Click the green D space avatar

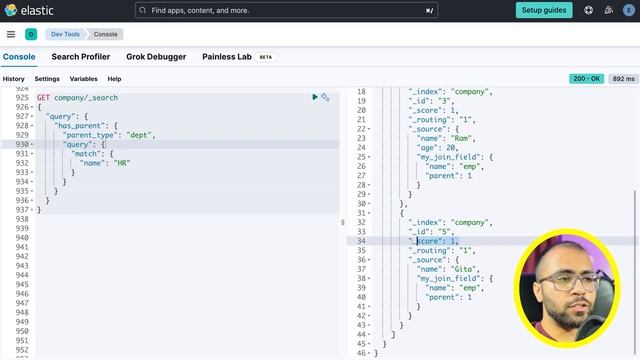pos(31,34)
